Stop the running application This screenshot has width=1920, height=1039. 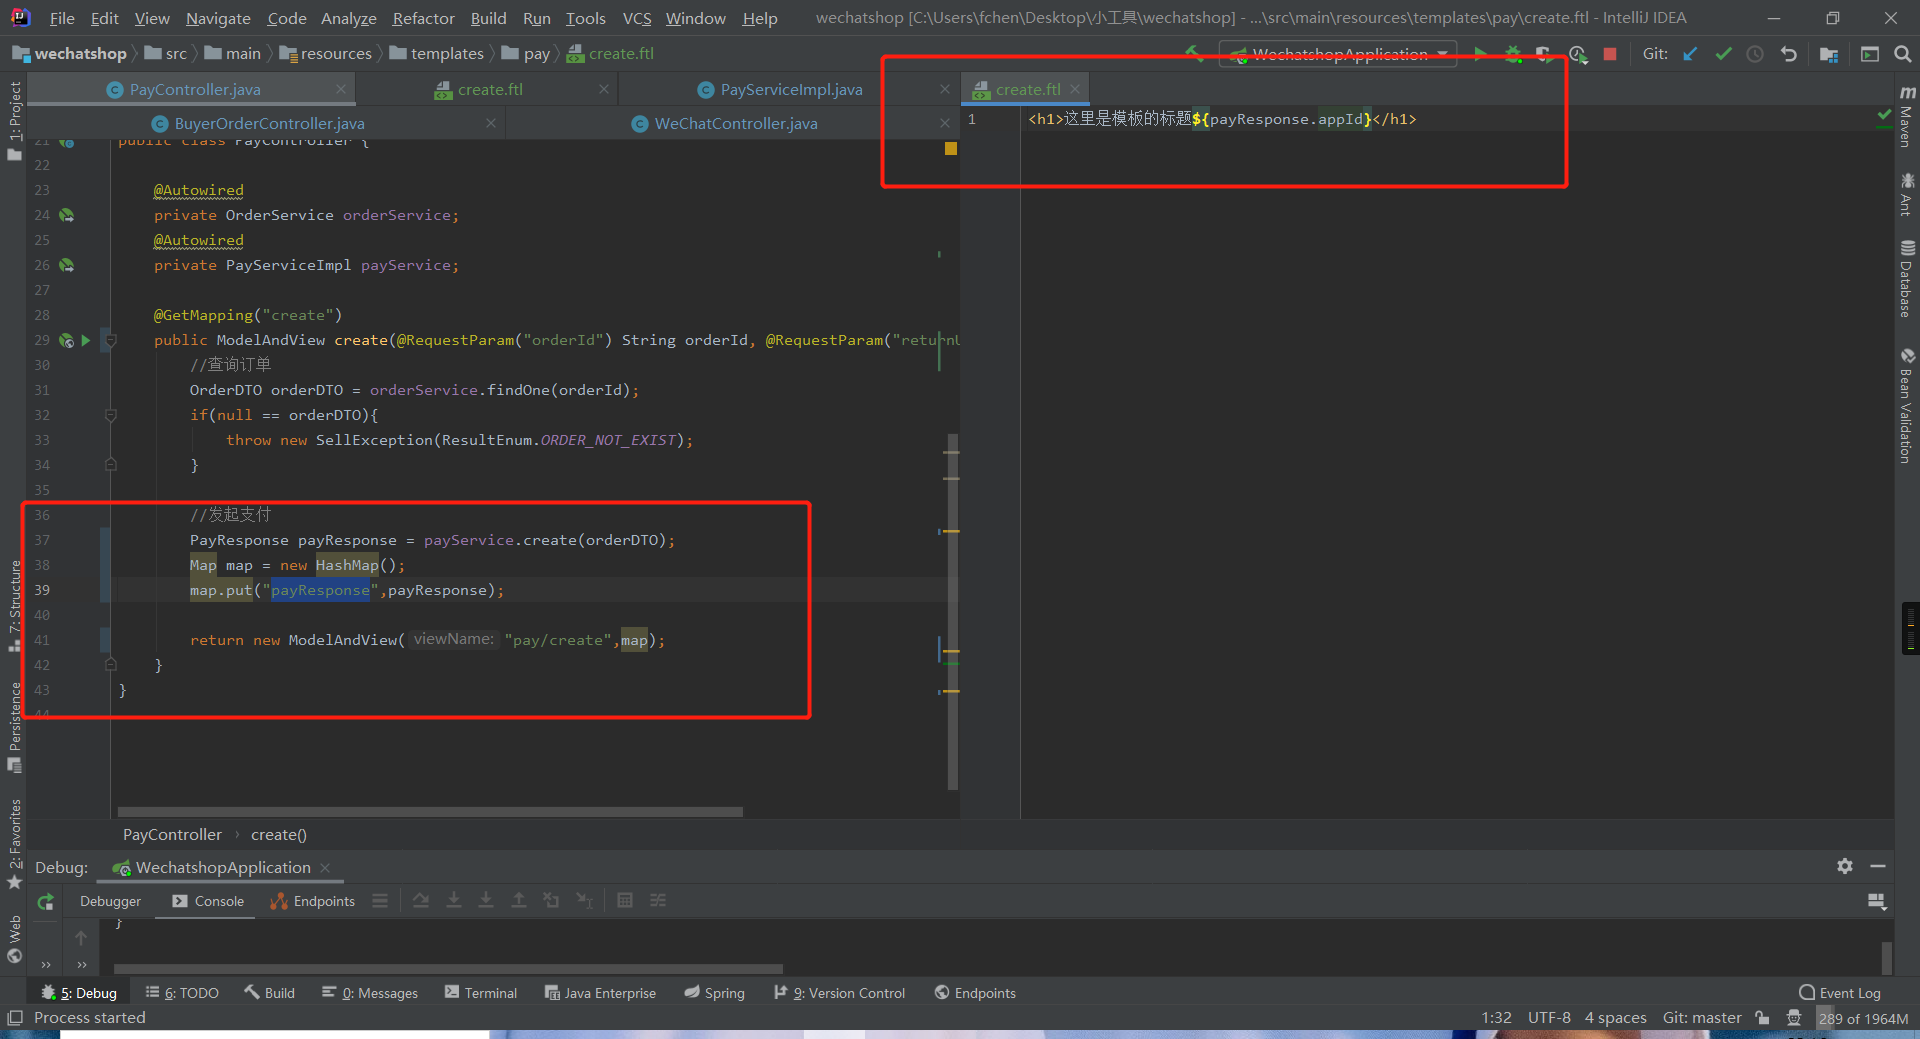coord(1610,54)
